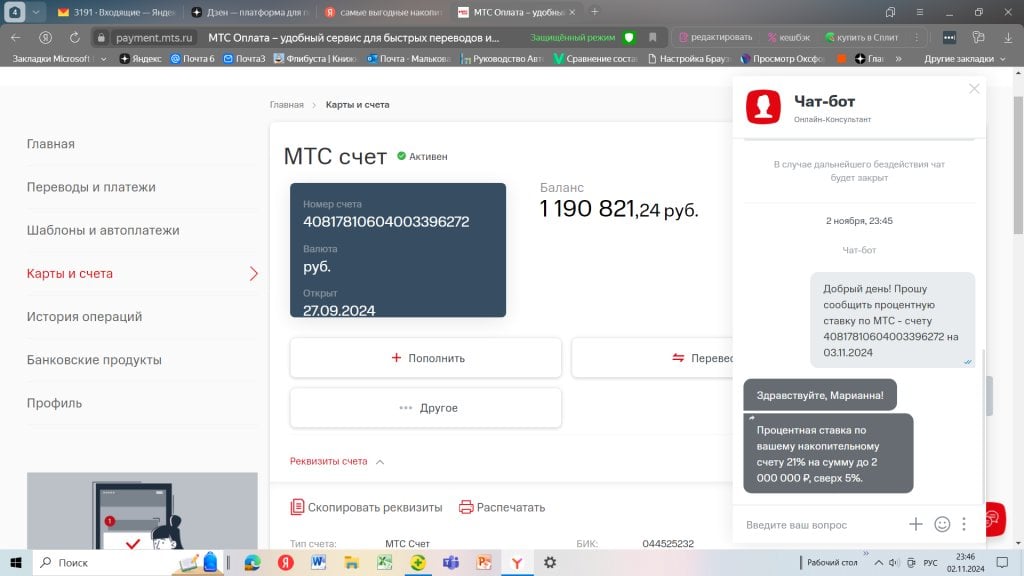This screenshot has width=1024, height=576.
Task: Click купить в Сплит button
Action: click(861, 37)
